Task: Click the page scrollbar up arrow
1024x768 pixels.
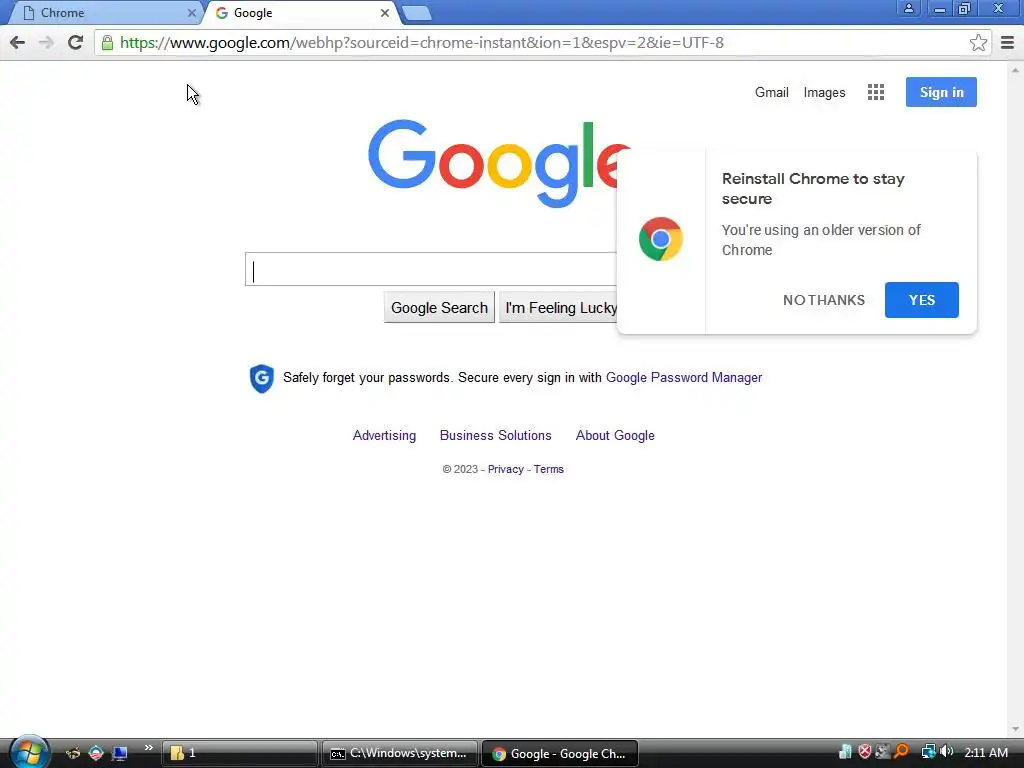Action: coord(1015,70)
